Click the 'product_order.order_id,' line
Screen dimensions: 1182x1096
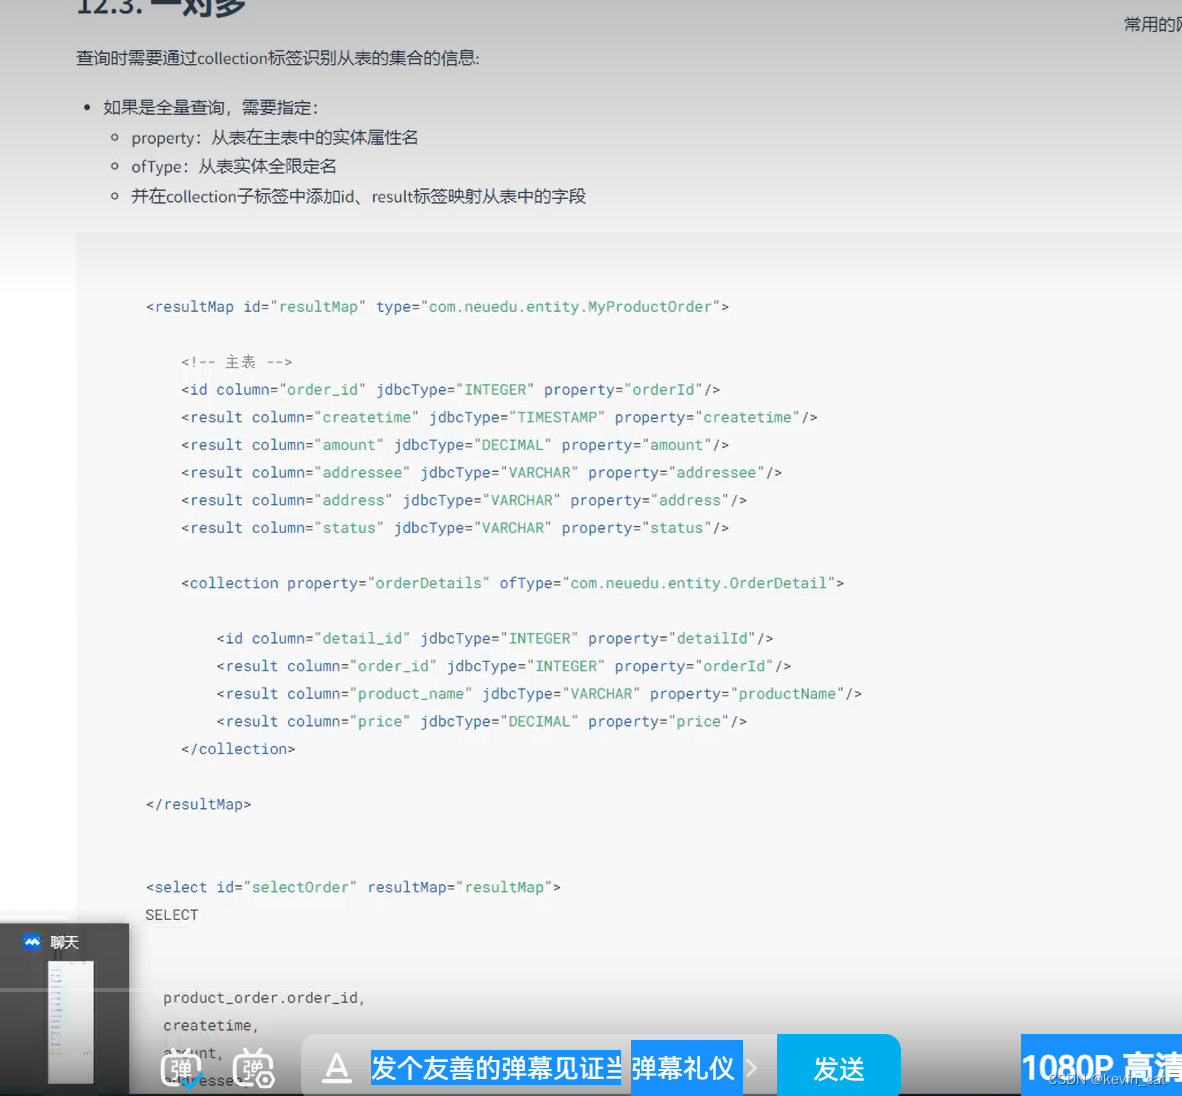point(264,998)
